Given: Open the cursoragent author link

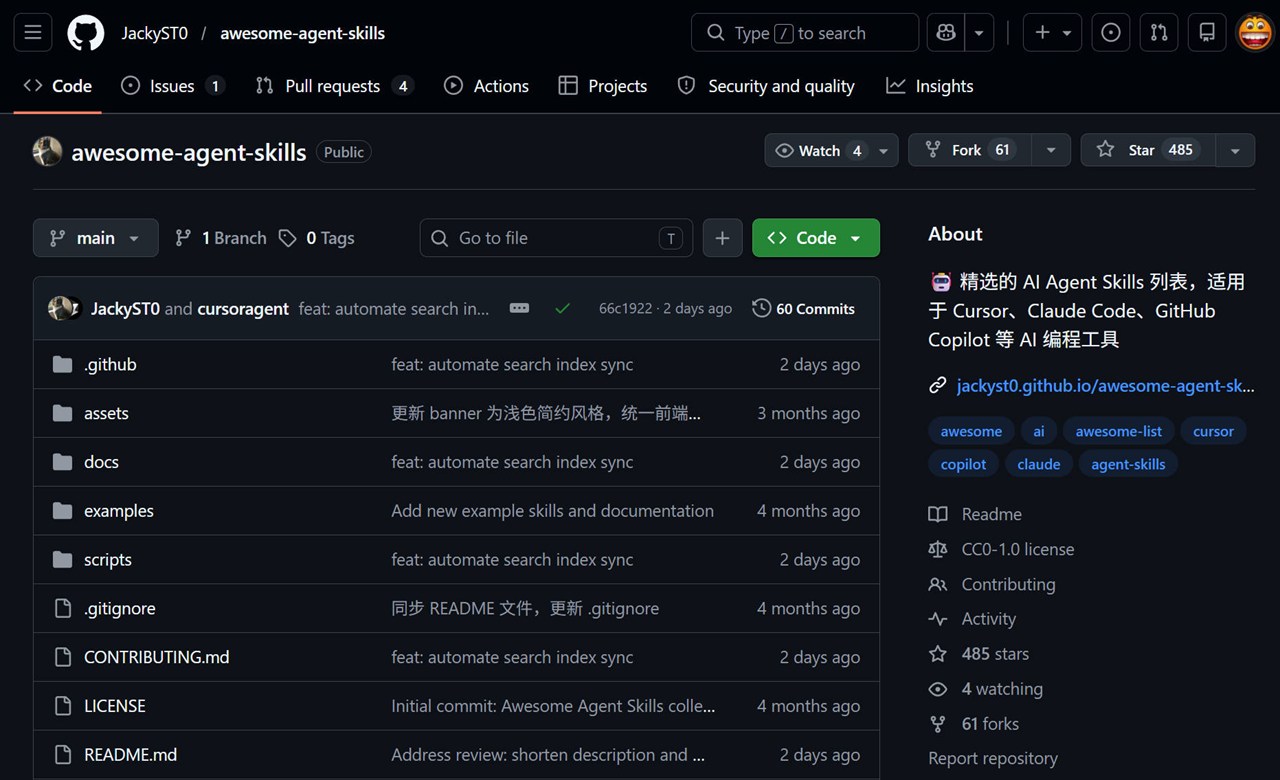Looking at the screenshot, I should pyautogui.click(x=243, y=309).
